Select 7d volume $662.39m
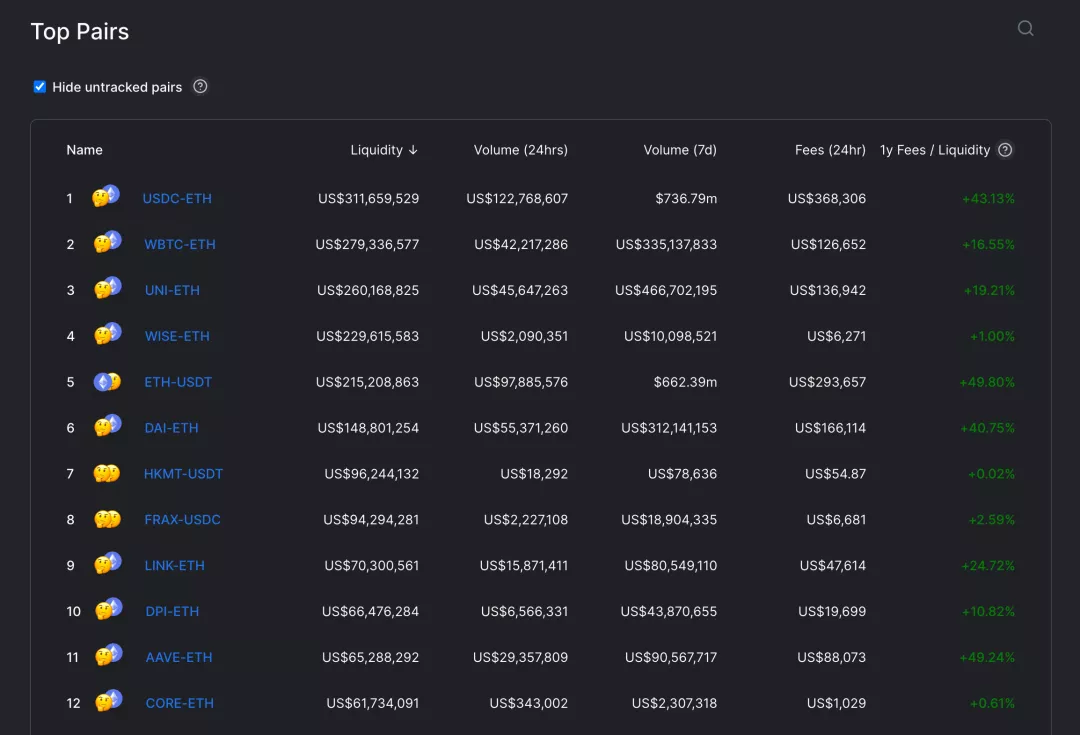The height and width of the screenshot is (735, 1080). click(685, 382)
